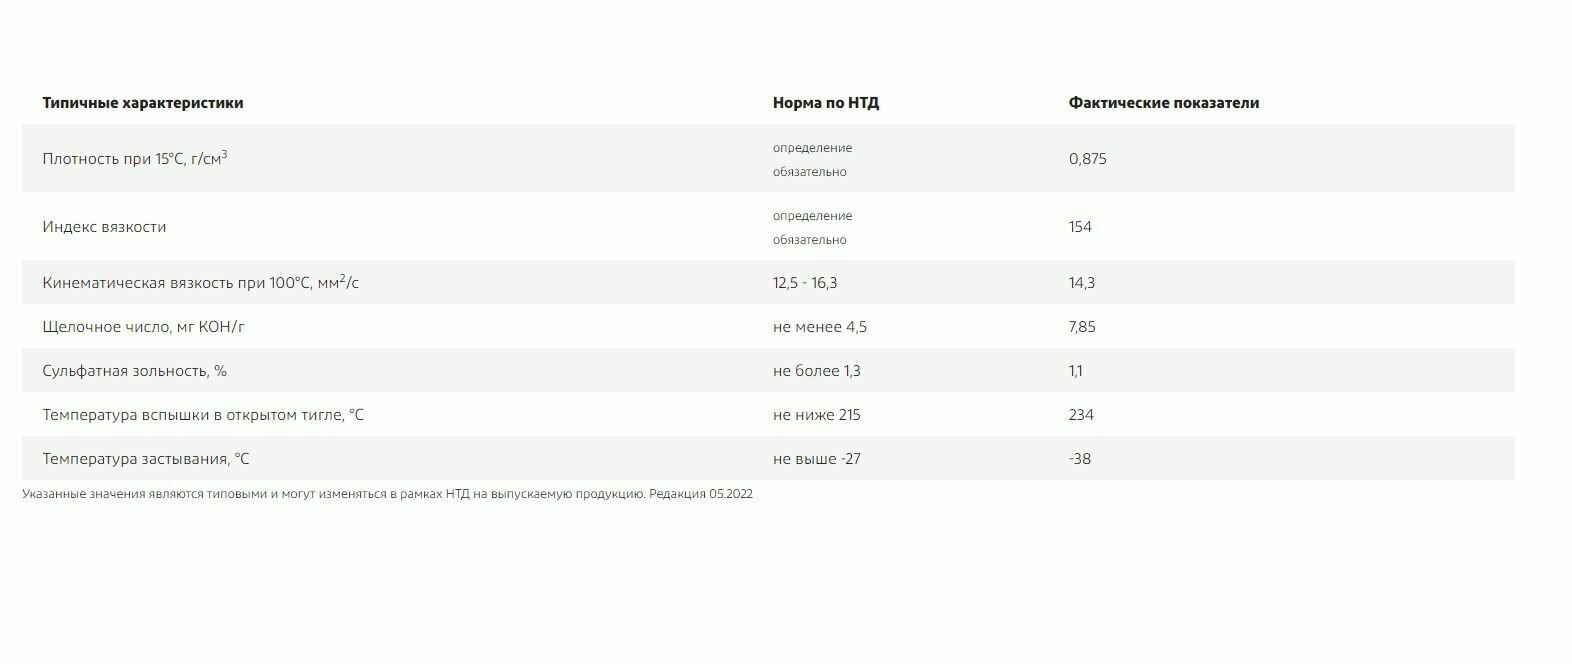Click the viscosity index value 154
1572x664 pixels.
[1080, 227]
